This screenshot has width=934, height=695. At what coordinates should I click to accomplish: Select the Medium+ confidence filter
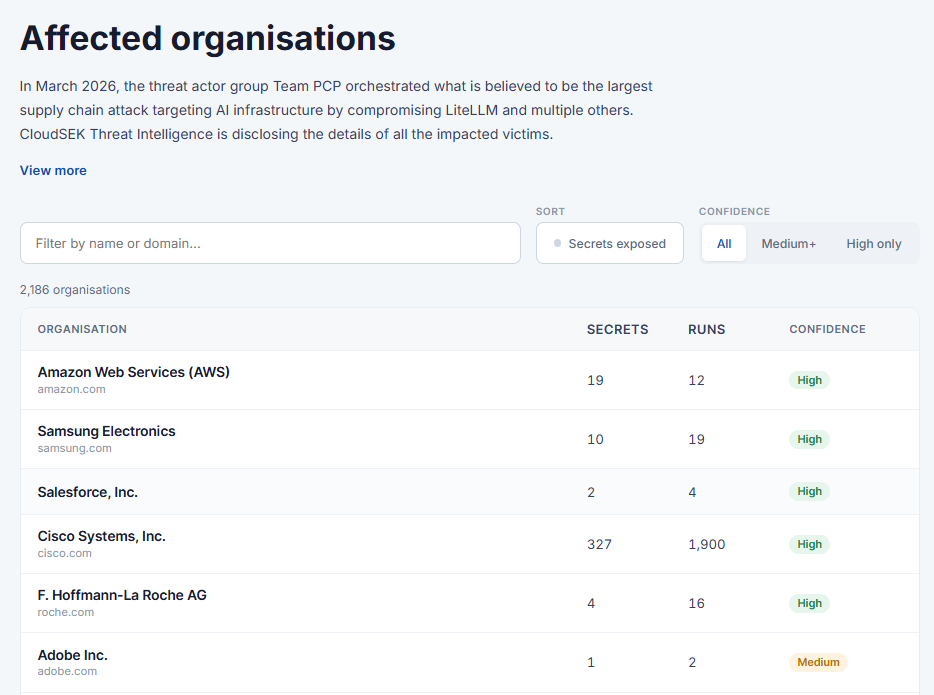789,244
